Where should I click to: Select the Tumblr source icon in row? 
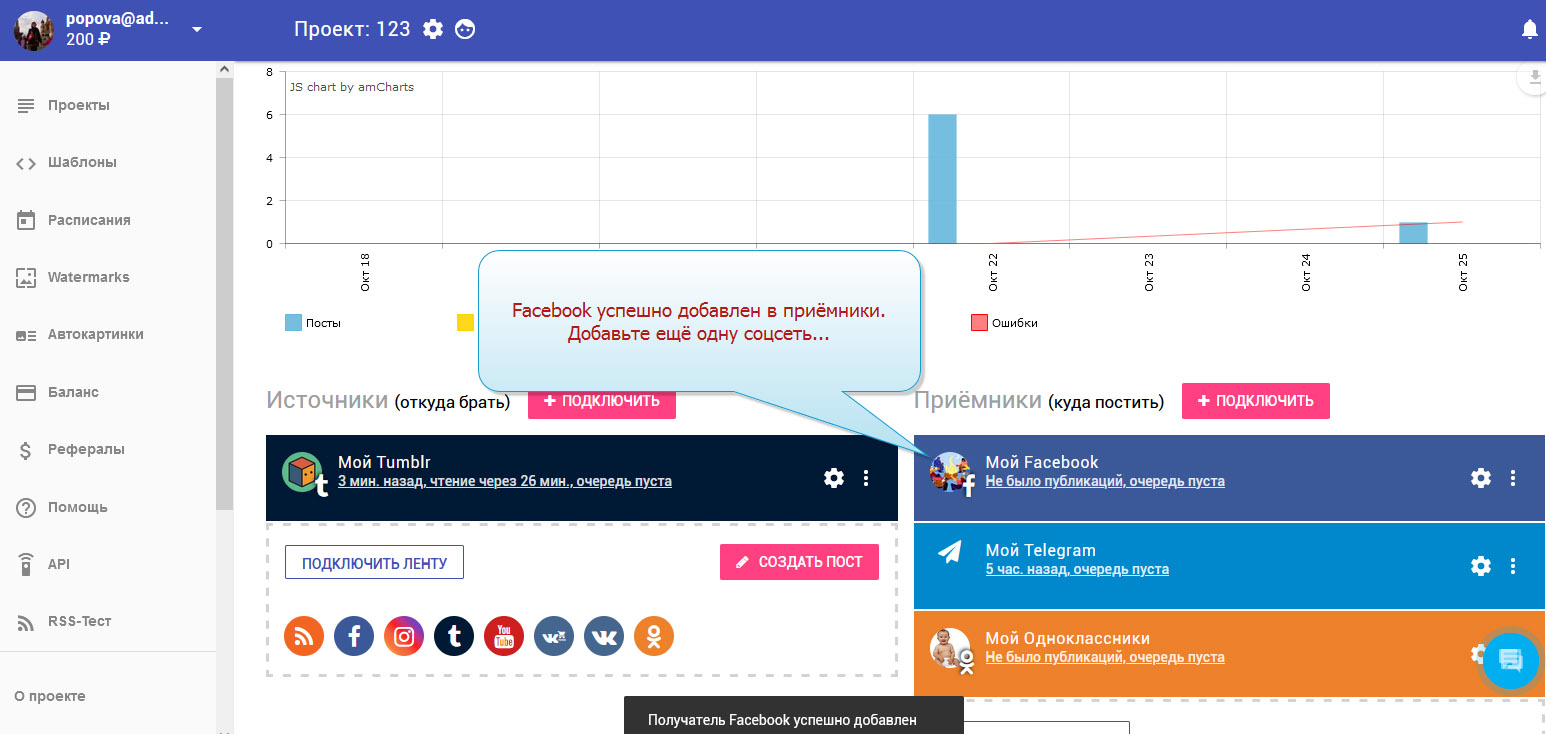coord(454,636)
